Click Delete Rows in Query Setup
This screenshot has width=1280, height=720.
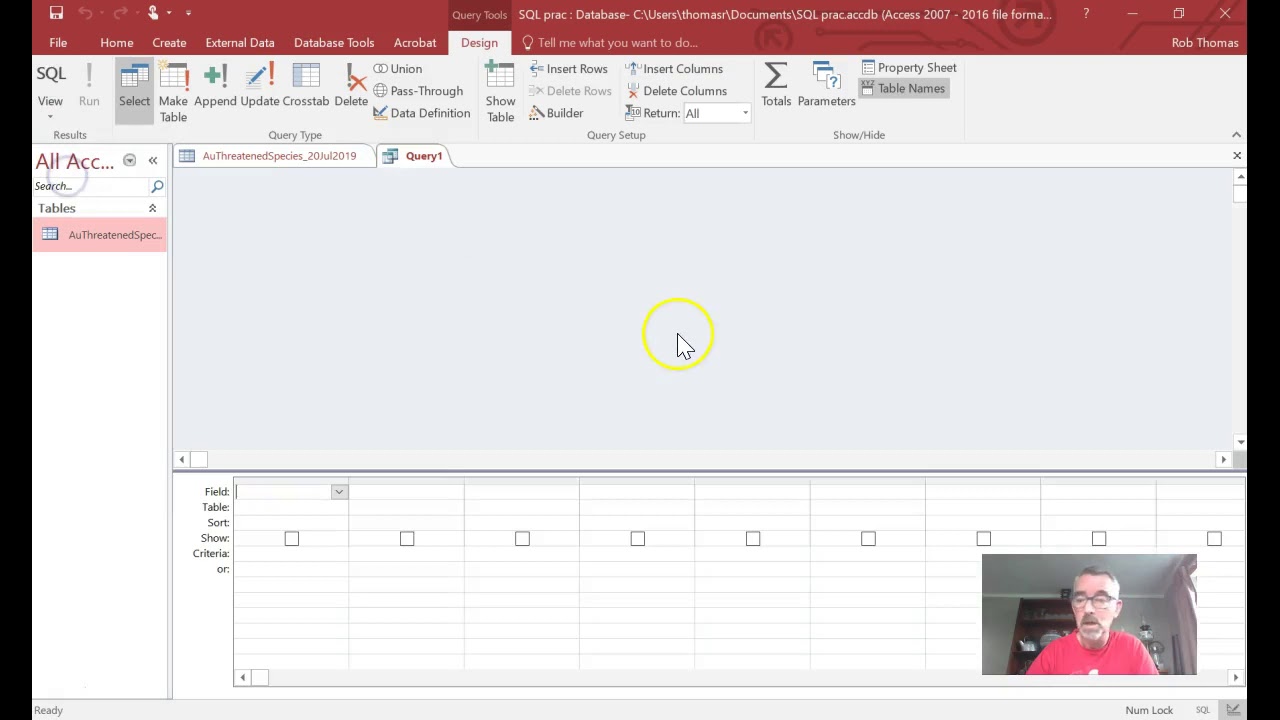coord(570,91)
